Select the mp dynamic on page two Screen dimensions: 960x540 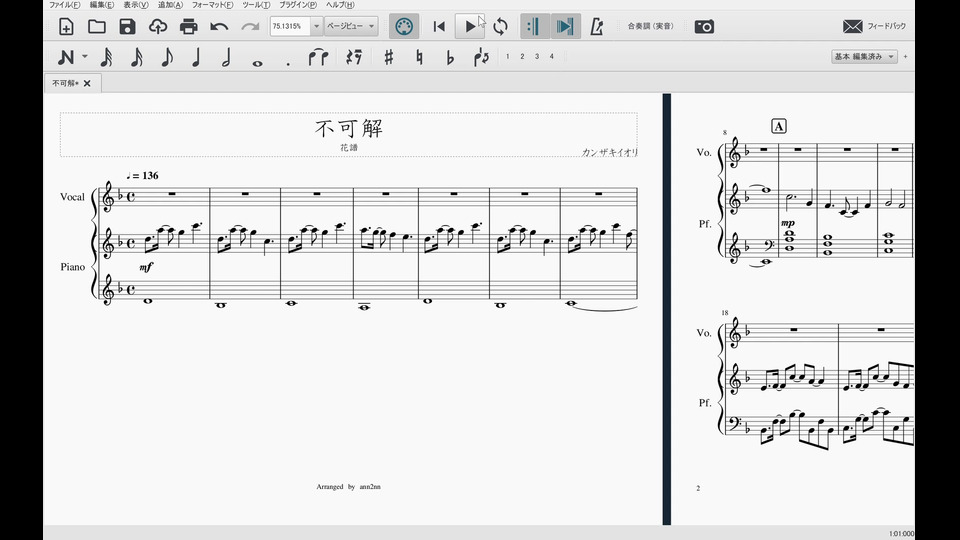[x=787, y=223]
